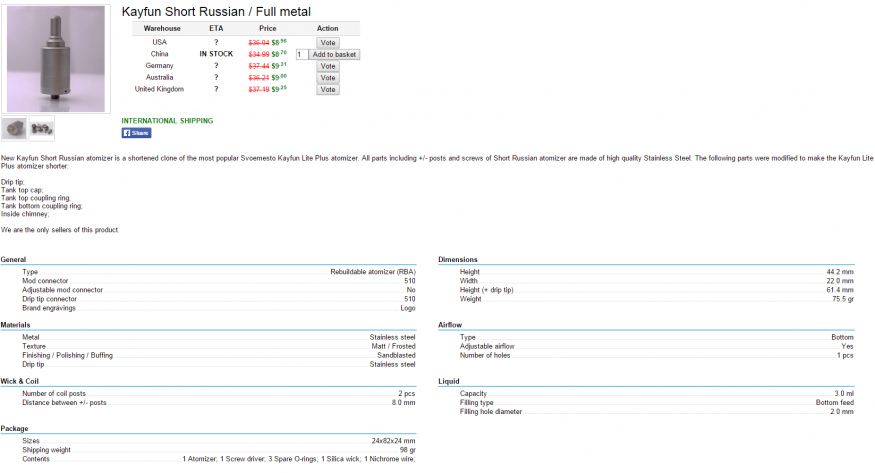Click the USA row price
Viewport: 875px width, 473px height.
pyautogui.click(x=267, y=42)
